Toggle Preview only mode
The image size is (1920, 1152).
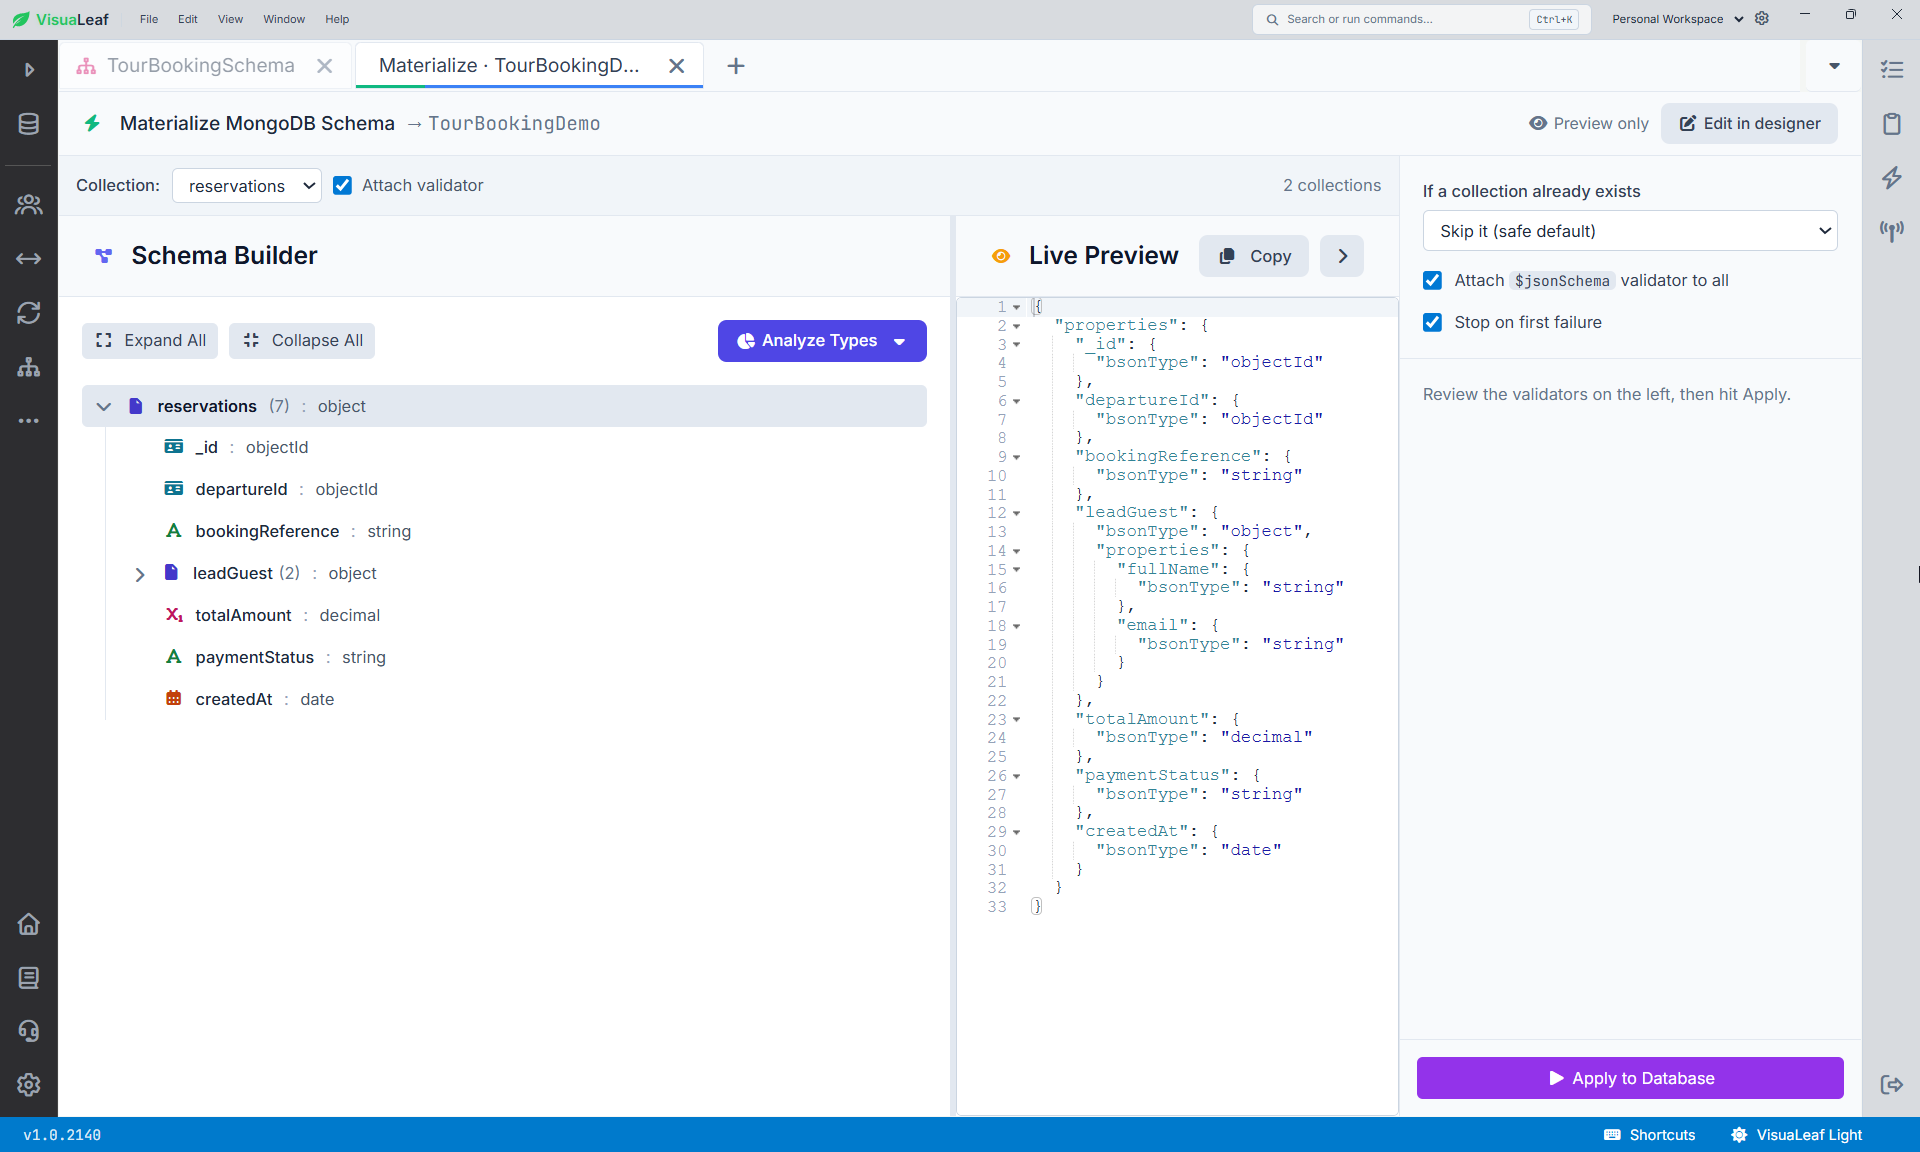(1589, 123)
